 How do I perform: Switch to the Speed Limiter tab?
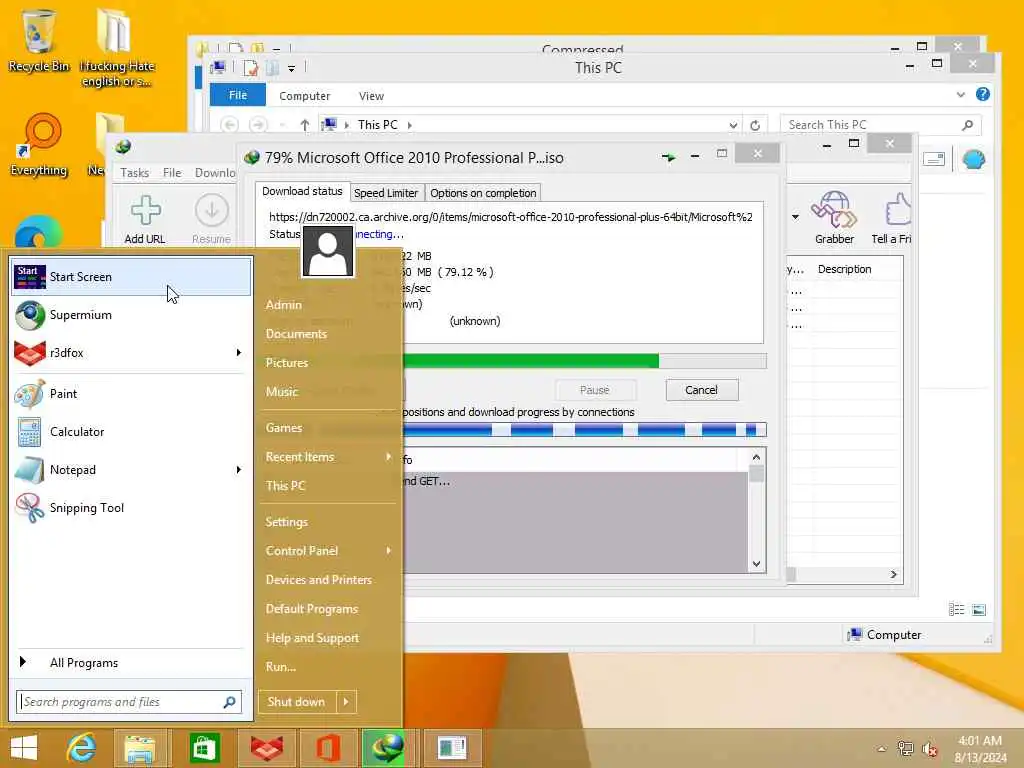[x=386, y=193]
